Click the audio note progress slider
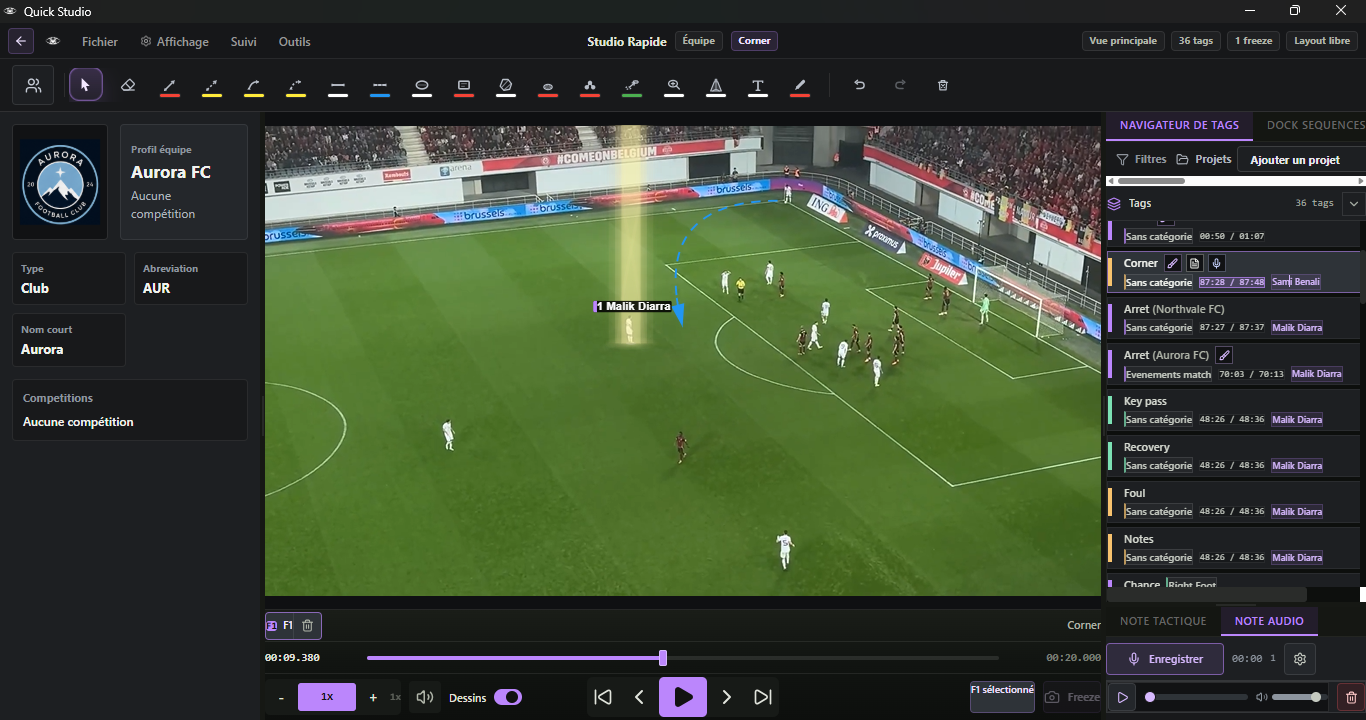The image size is (1366, 720). tap(1197, 697)
